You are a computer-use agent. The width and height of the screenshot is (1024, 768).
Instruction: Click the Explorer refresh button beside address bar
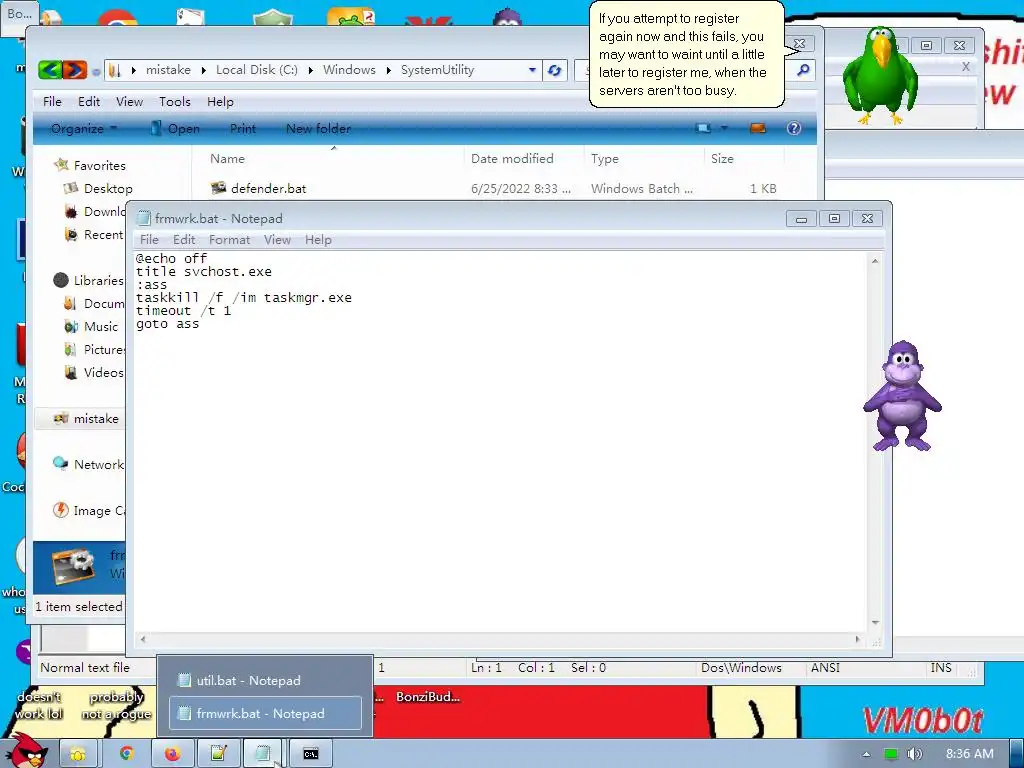coord(554,70)
